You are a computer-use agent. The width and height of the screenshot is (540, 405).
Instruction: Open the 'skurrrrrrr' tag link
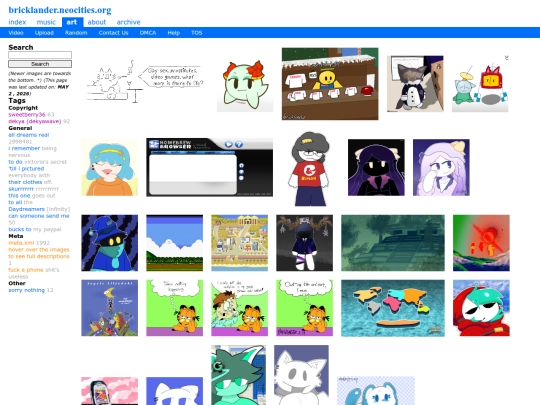tap(21, 189)
